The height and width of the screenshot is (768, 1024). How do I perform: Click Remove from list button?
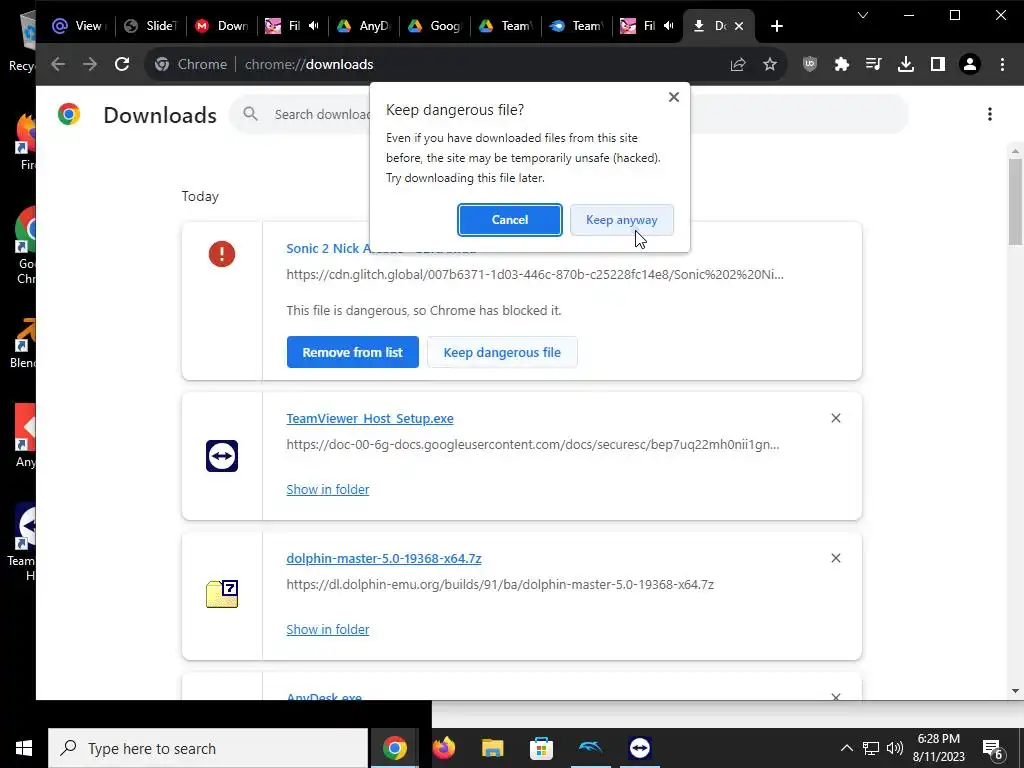point(353,352)
